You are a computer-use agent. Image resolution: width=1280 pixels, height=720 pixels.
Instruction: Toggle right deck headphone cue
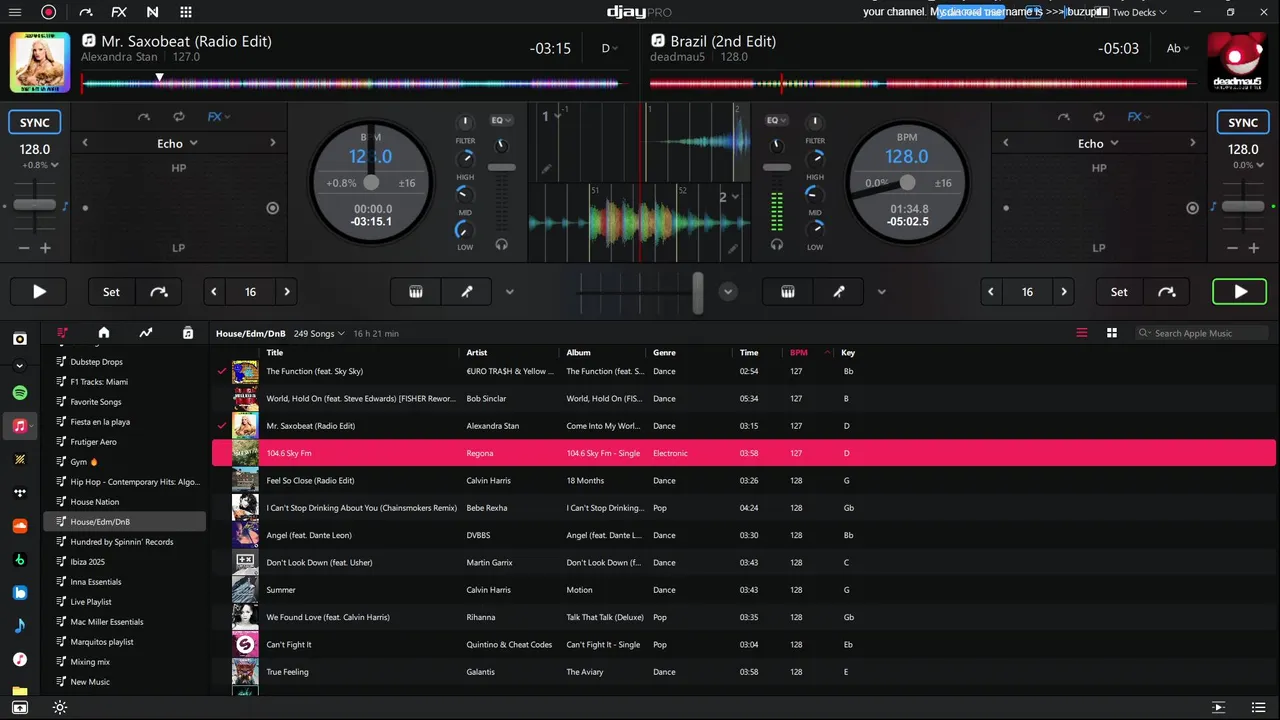777,244
